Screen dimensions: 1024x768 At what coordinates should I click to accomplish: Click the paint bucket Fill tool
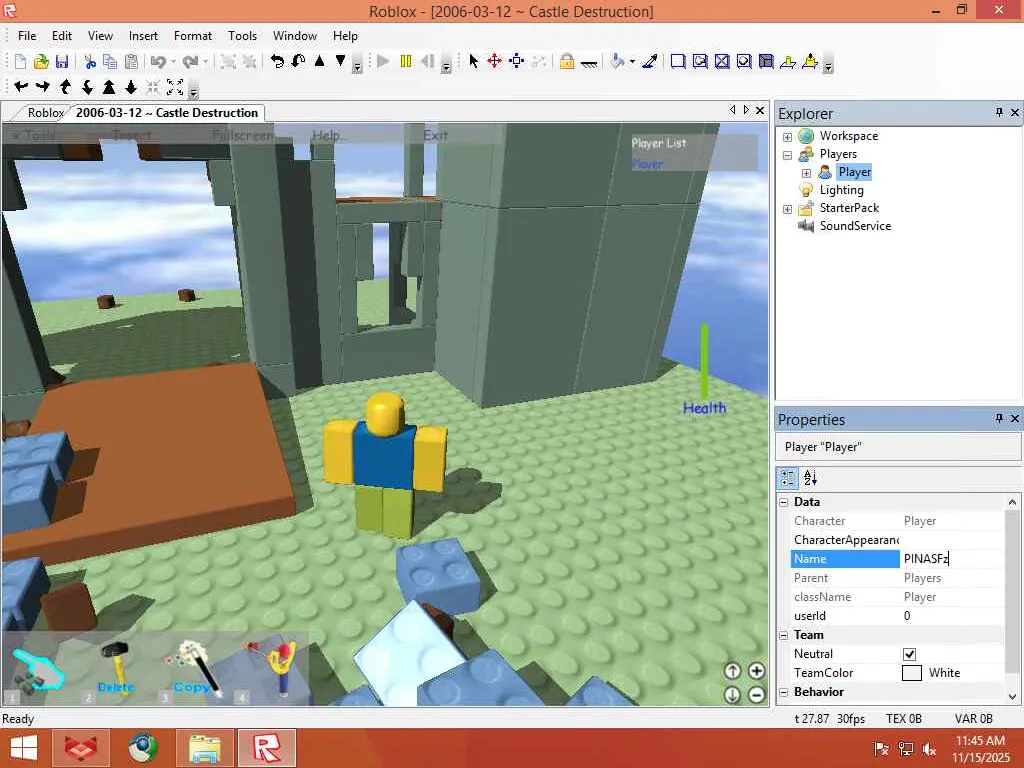coord(617,61)
